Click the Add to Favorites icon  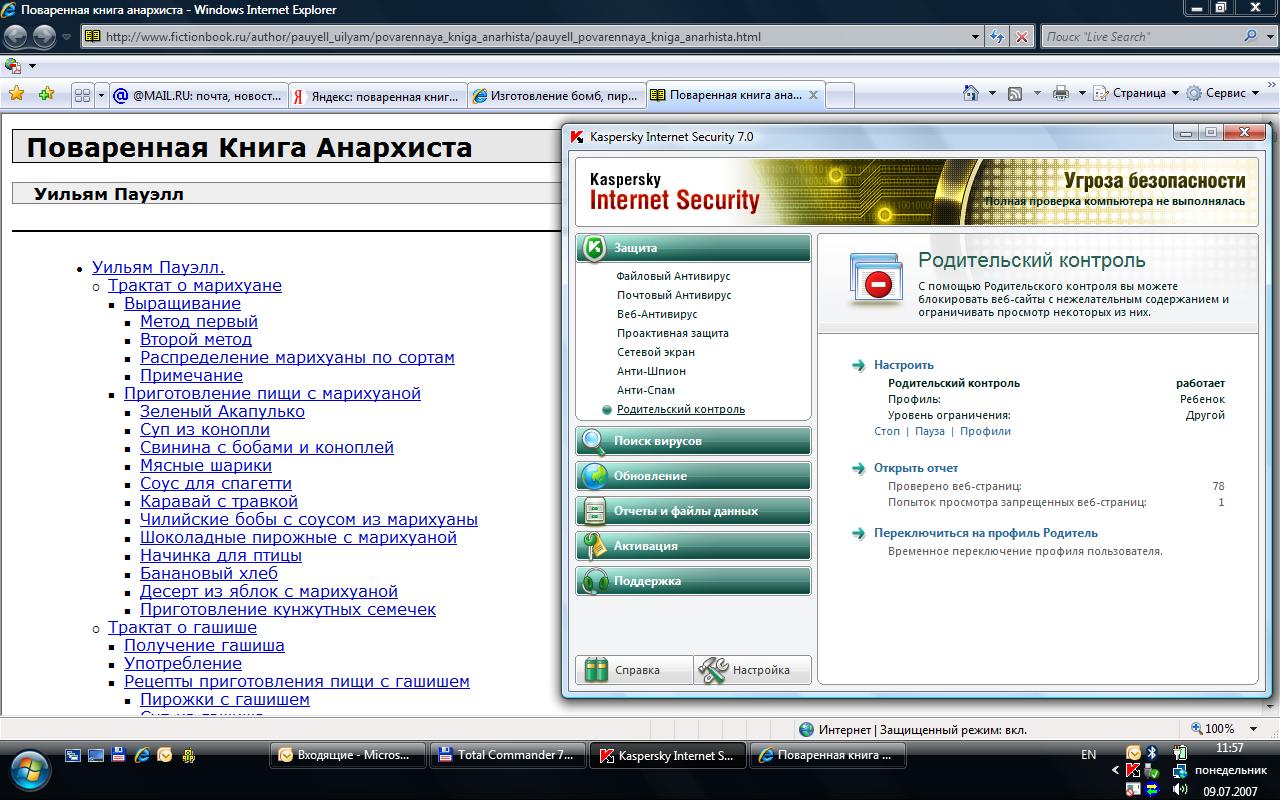46,94
